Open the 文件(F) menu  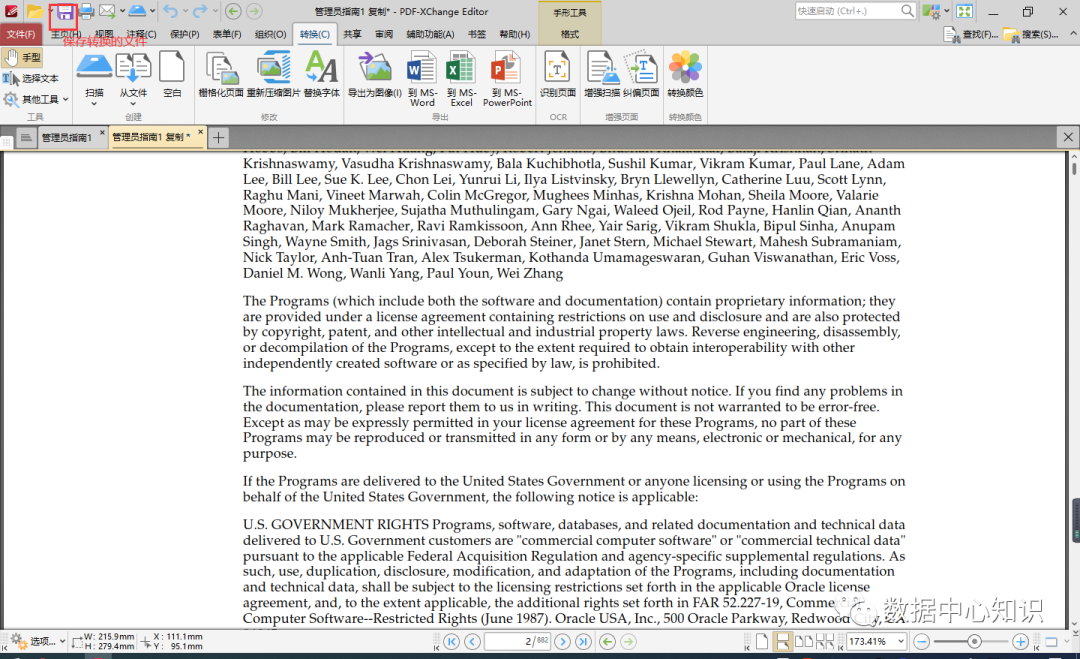pos(21,34)
